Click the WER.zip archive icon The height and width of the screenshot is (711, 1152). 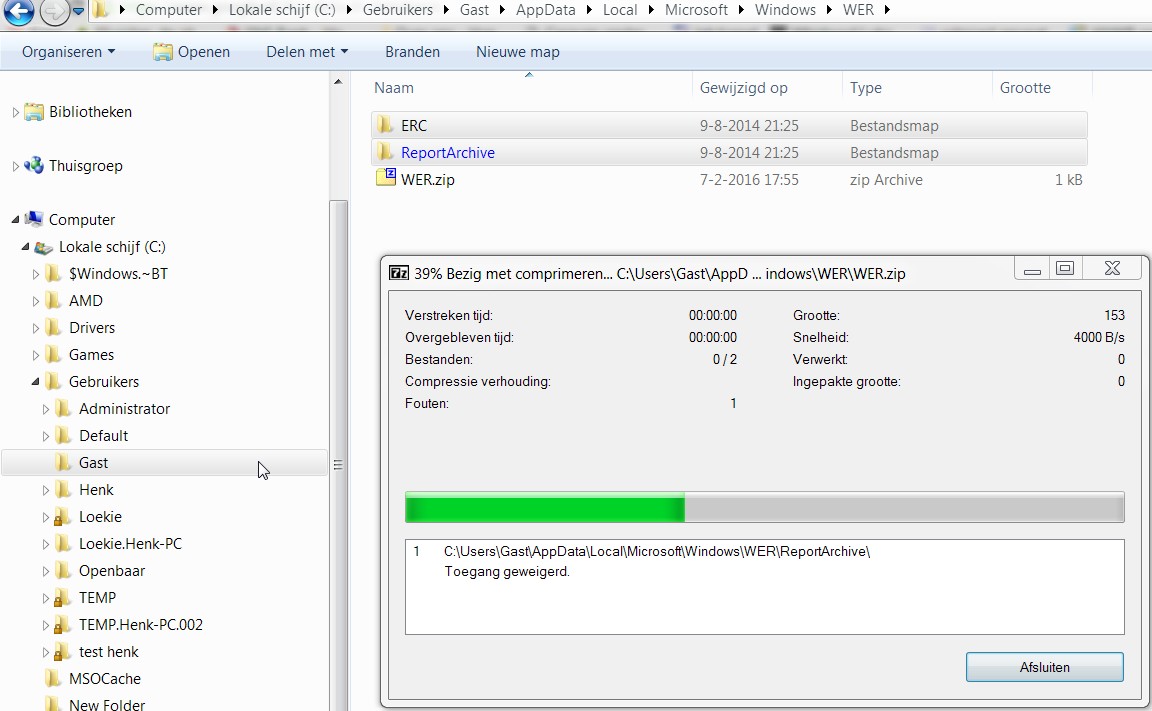tap(386, 178)
